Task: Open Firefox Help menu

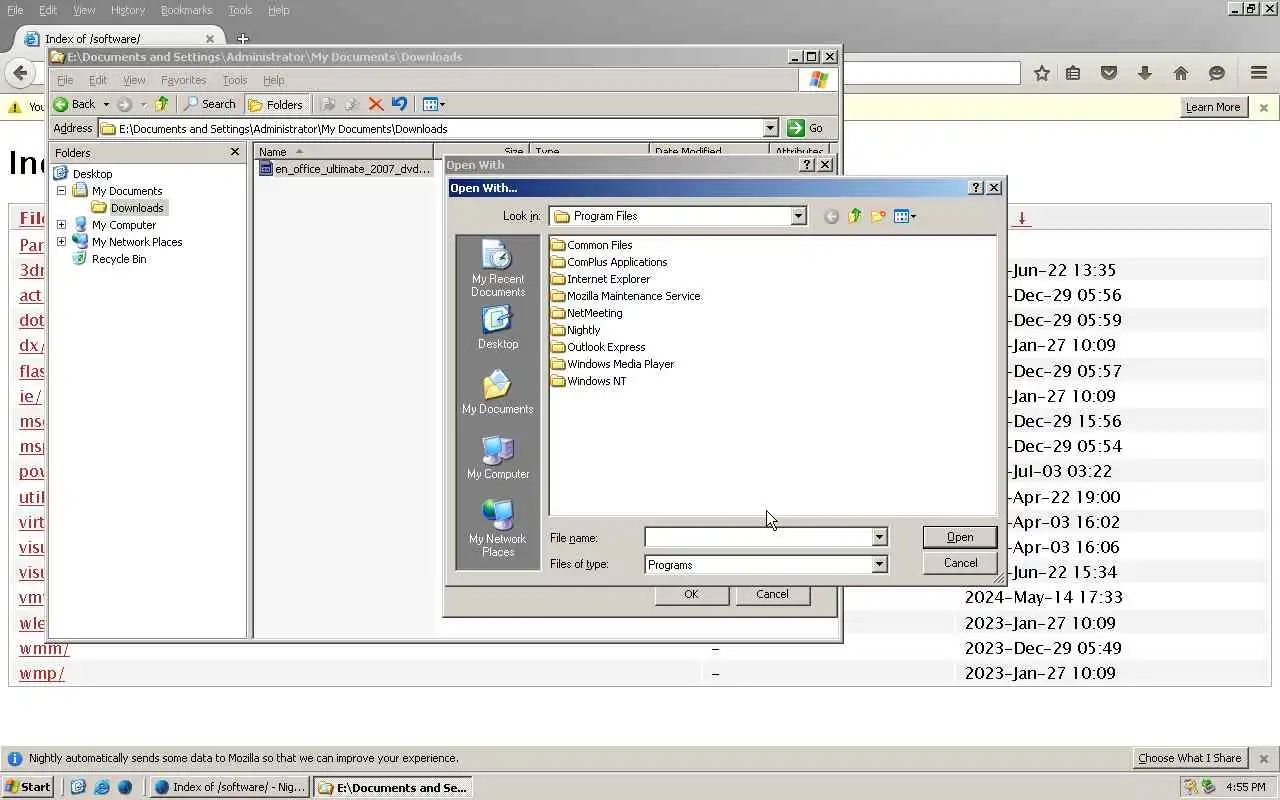Action: 279,10
